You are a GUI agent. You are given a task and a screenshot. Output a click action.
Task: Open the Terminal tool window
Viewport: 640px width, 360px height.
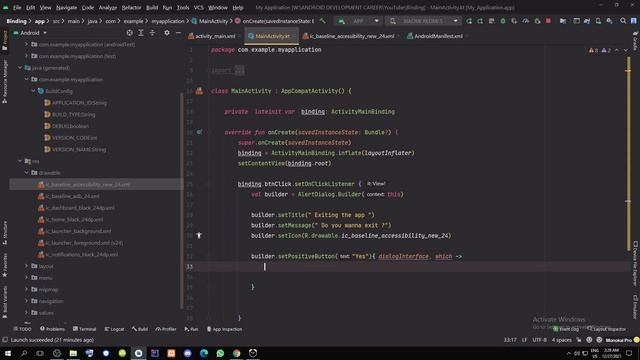pyautogui.click(x=84, y=329)
